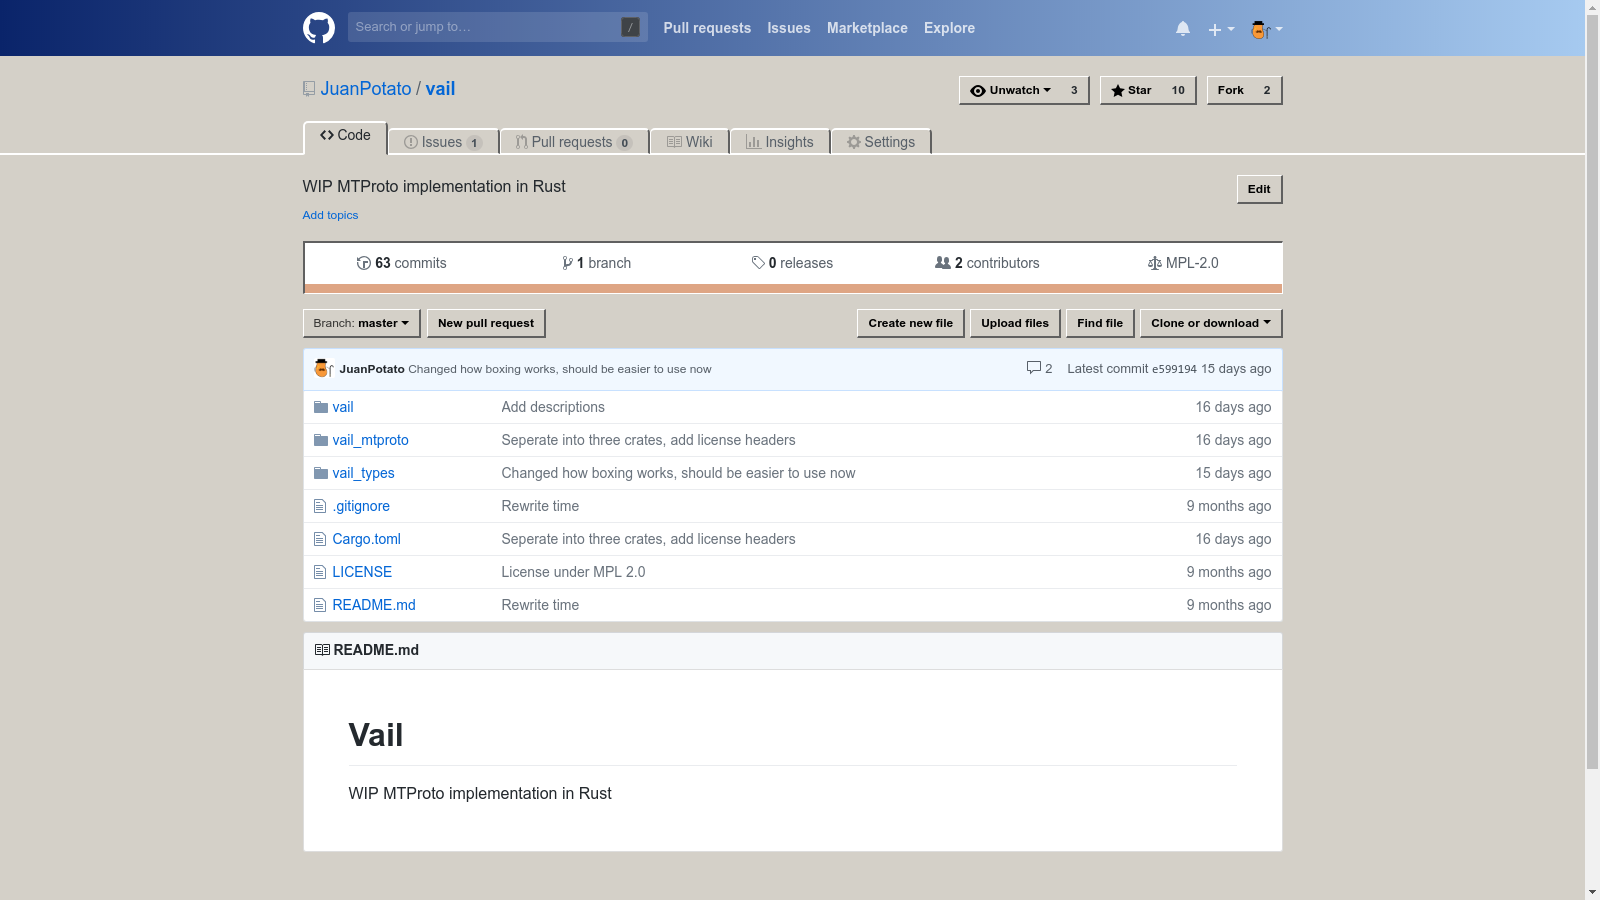View the 10 stargazers count
Viewport: 1600px width, 900px height.
click(1178, 90)
